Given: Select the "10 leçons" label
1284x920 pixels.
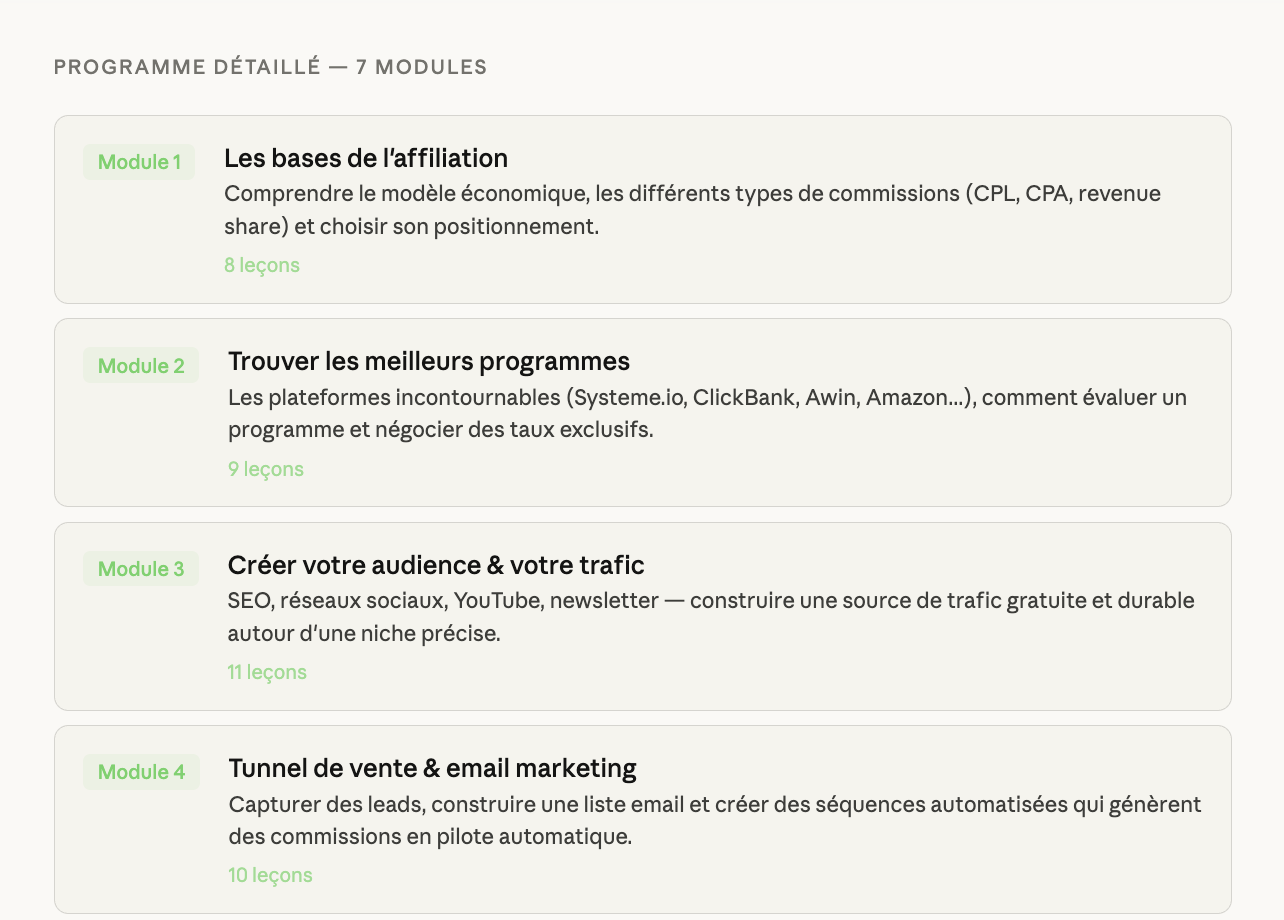Looking at the screenshot, I should (x=270, y=875).
